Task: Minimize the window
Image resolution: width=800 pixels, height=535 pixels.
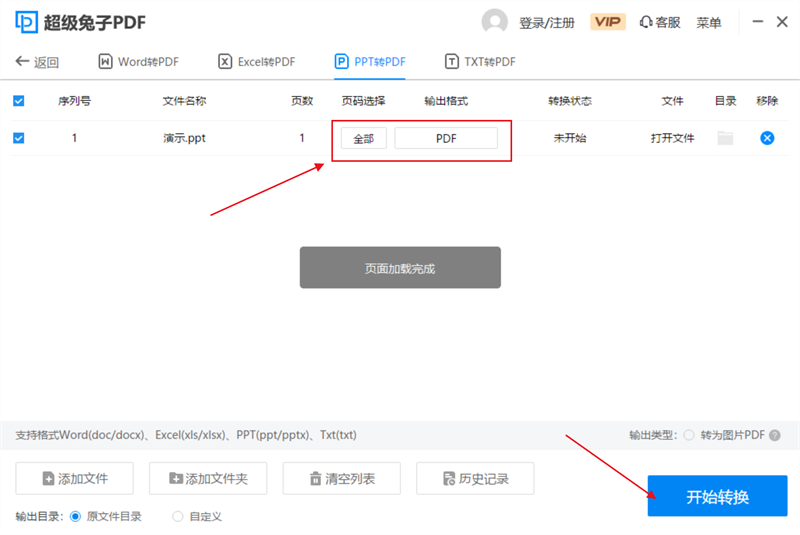Action: point(758,21)
